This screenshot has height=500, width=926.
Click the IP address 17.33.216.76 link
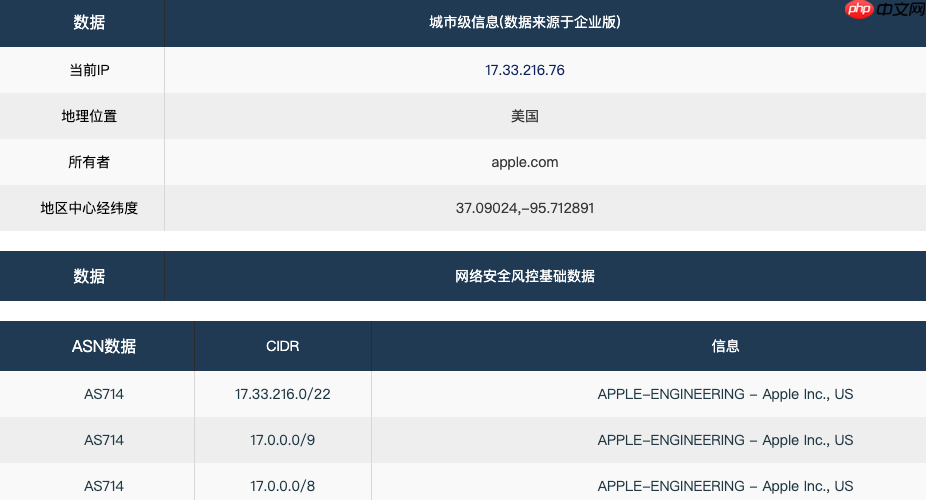pyautogui.click(x=524, y=70)
